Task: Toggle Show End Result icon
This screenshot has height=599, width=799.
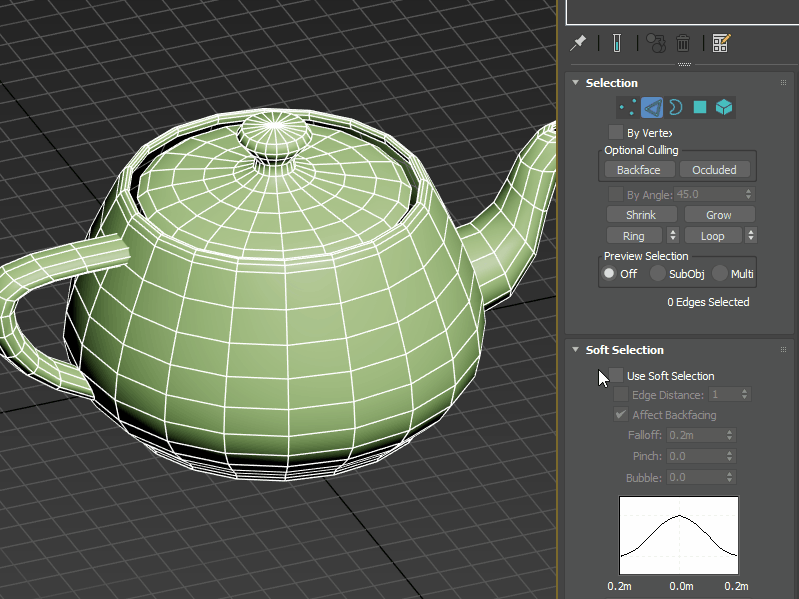Action: coord(617,43)
